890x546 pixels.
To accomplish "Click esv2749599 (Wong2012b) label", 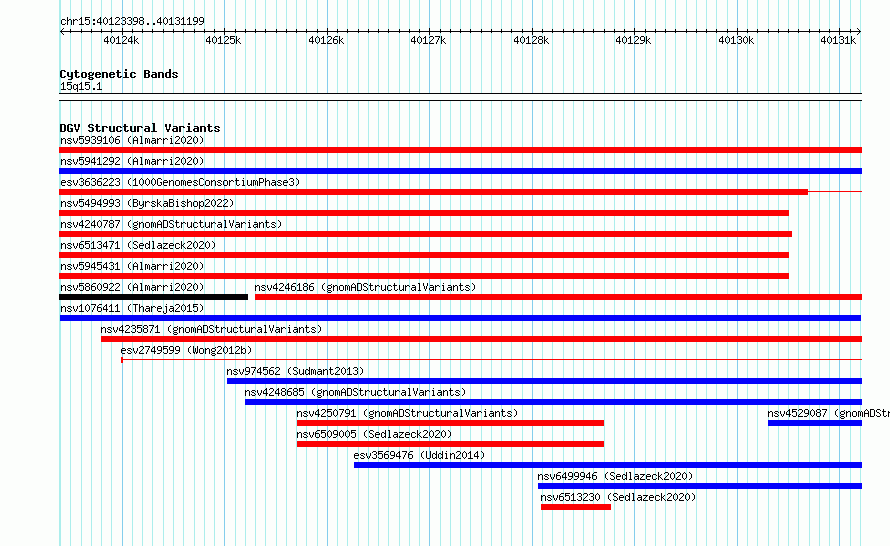I will pos(186,350).
